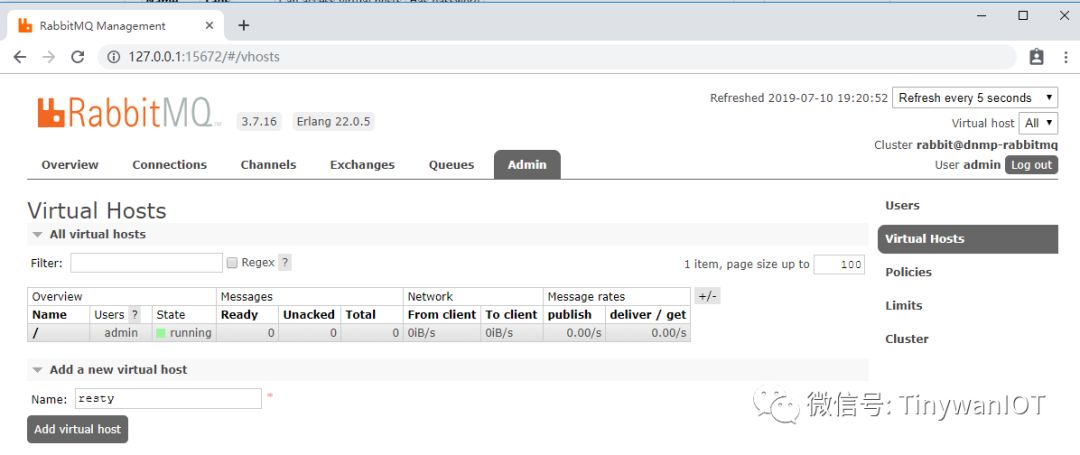Open the '/' virtual host link
The image size is (1080, 455).
point(34,332)
